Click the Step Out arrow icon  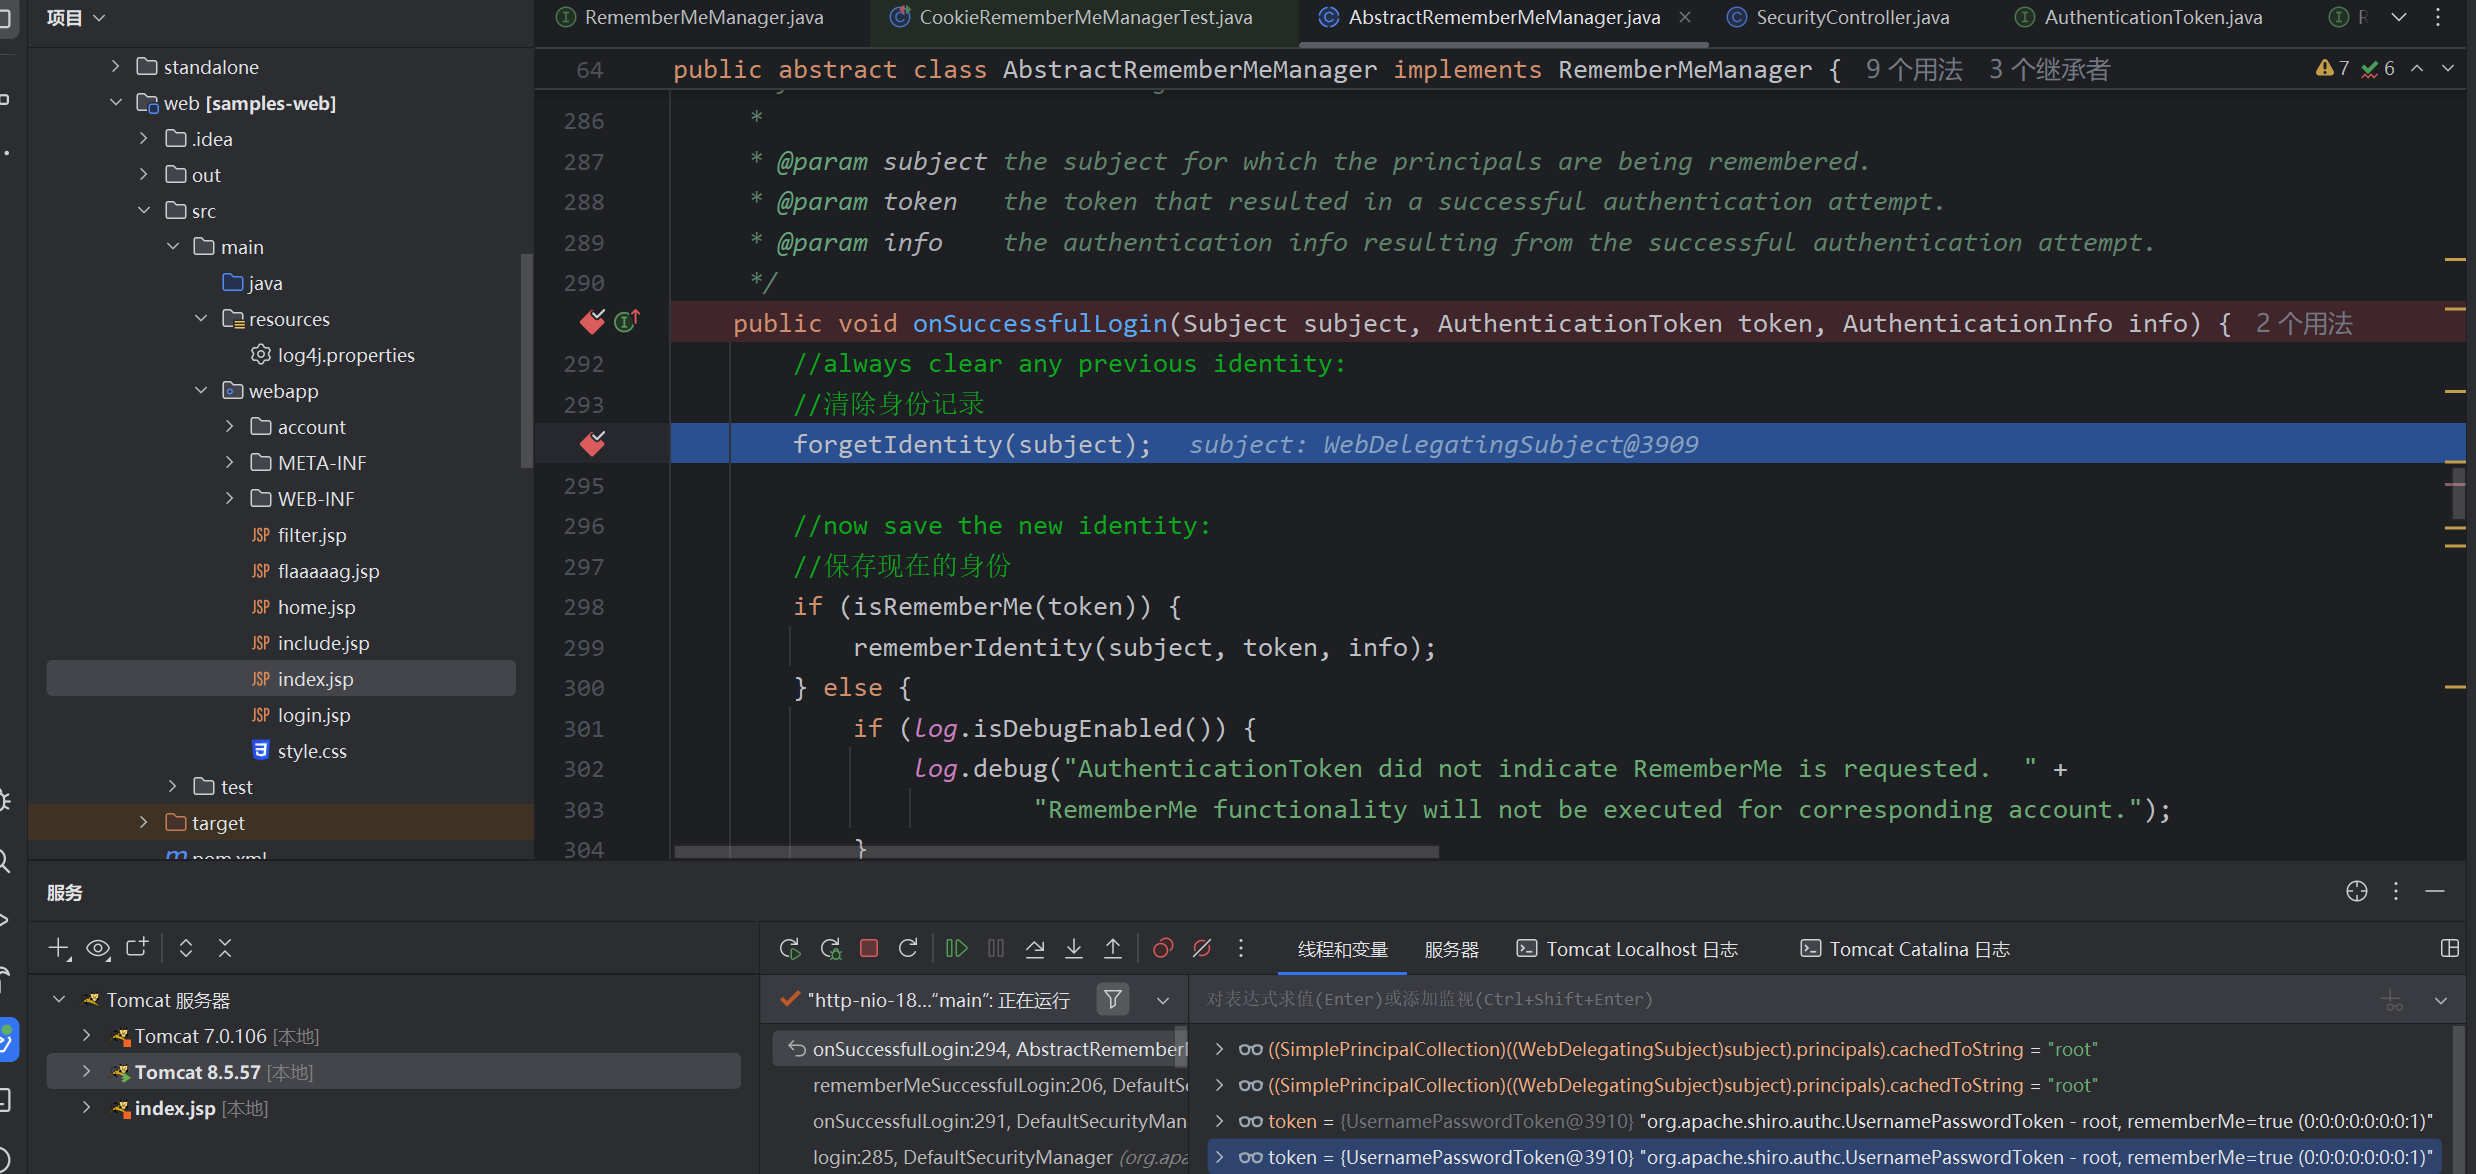tap(1113, 948)
